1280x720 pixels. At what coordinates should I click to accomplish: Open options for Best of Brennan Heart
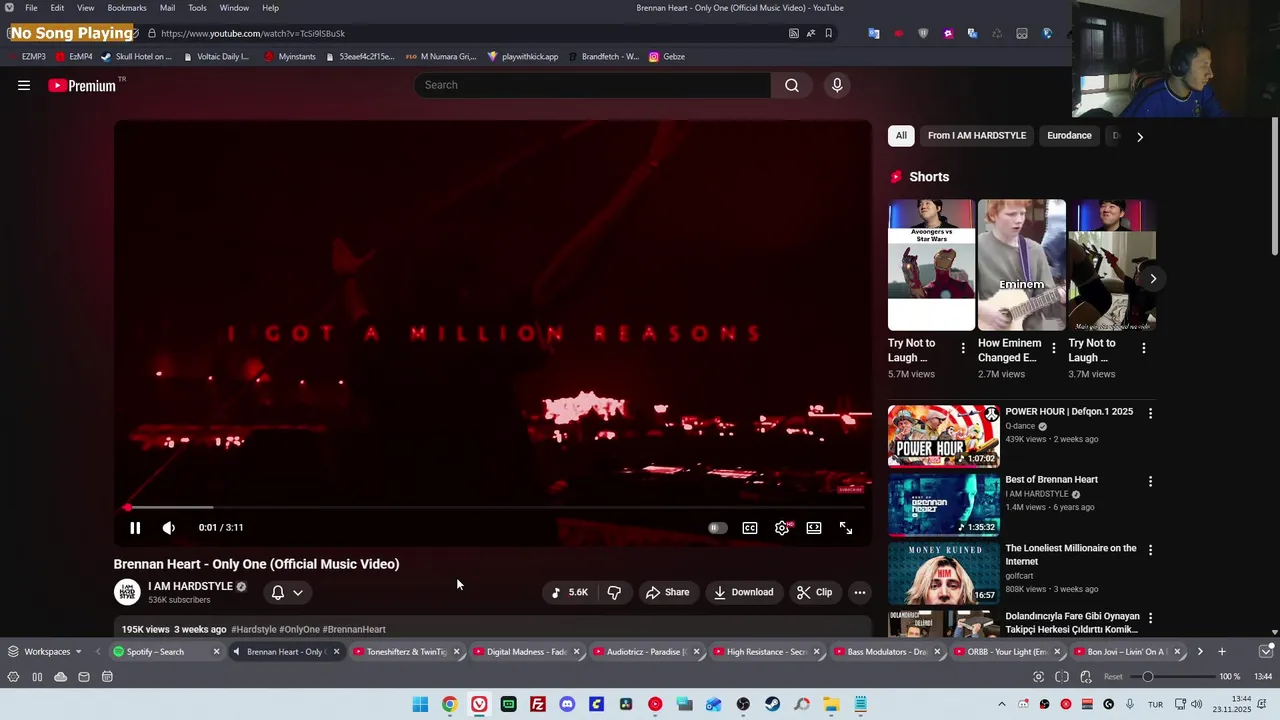point(1150,481)
